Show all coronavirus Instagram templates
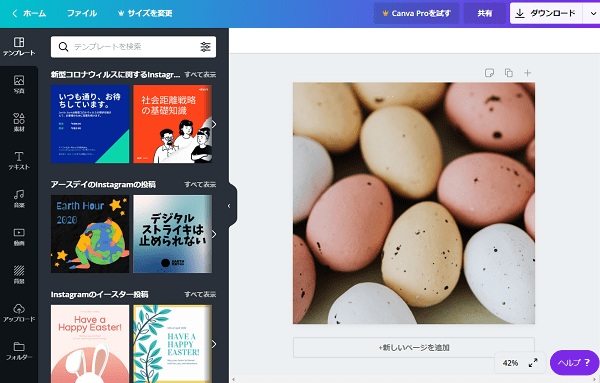This screenshot has height=383, width=600. (200, 75)
